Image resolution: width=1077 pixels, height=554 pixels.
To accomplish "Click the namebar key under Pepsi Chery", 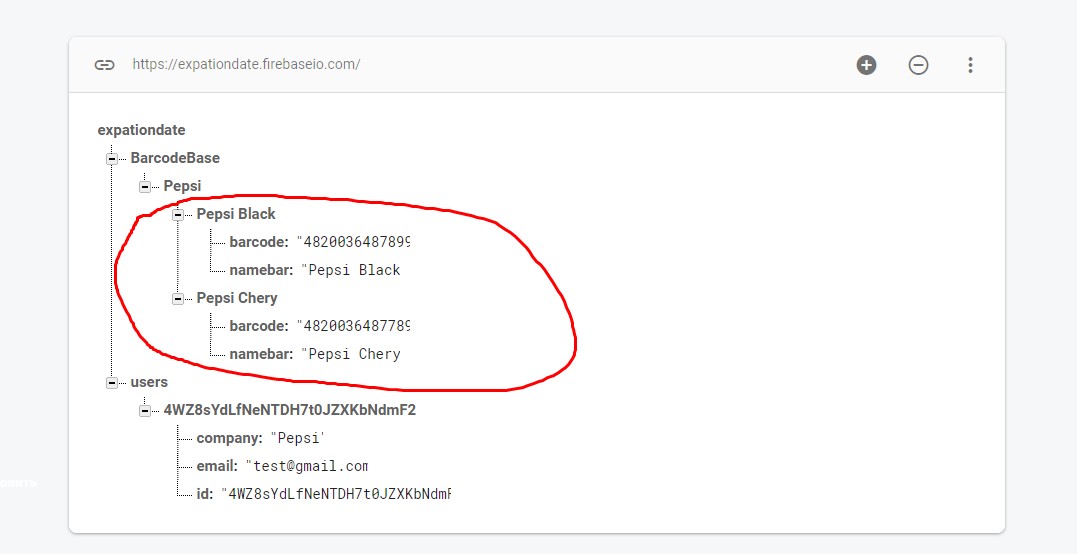I will pos(262,354).
